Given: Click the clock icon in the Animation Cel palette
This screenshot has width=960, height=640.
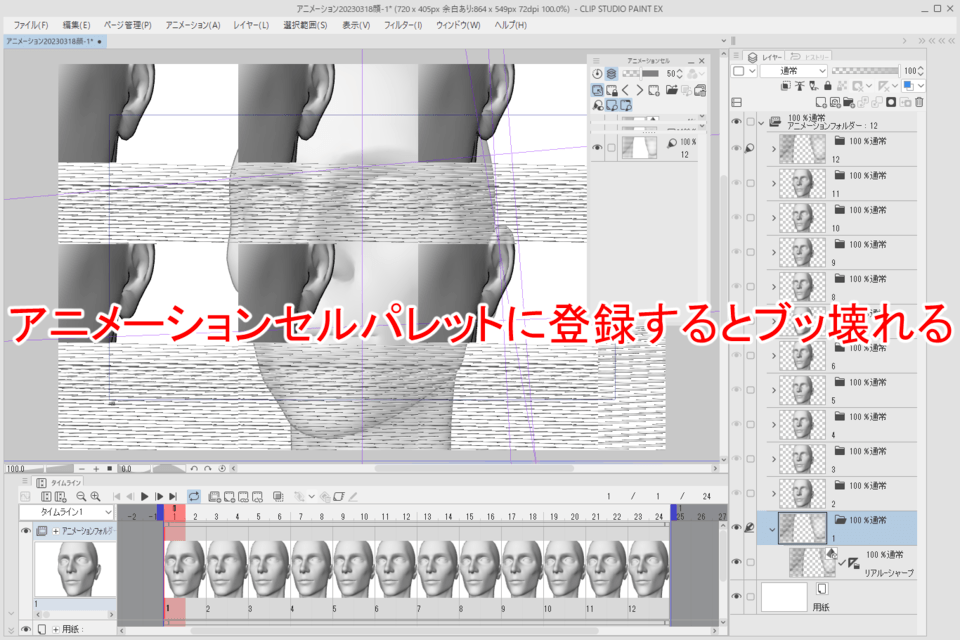Looking at the screenshot, I should [x=597, y=73].
